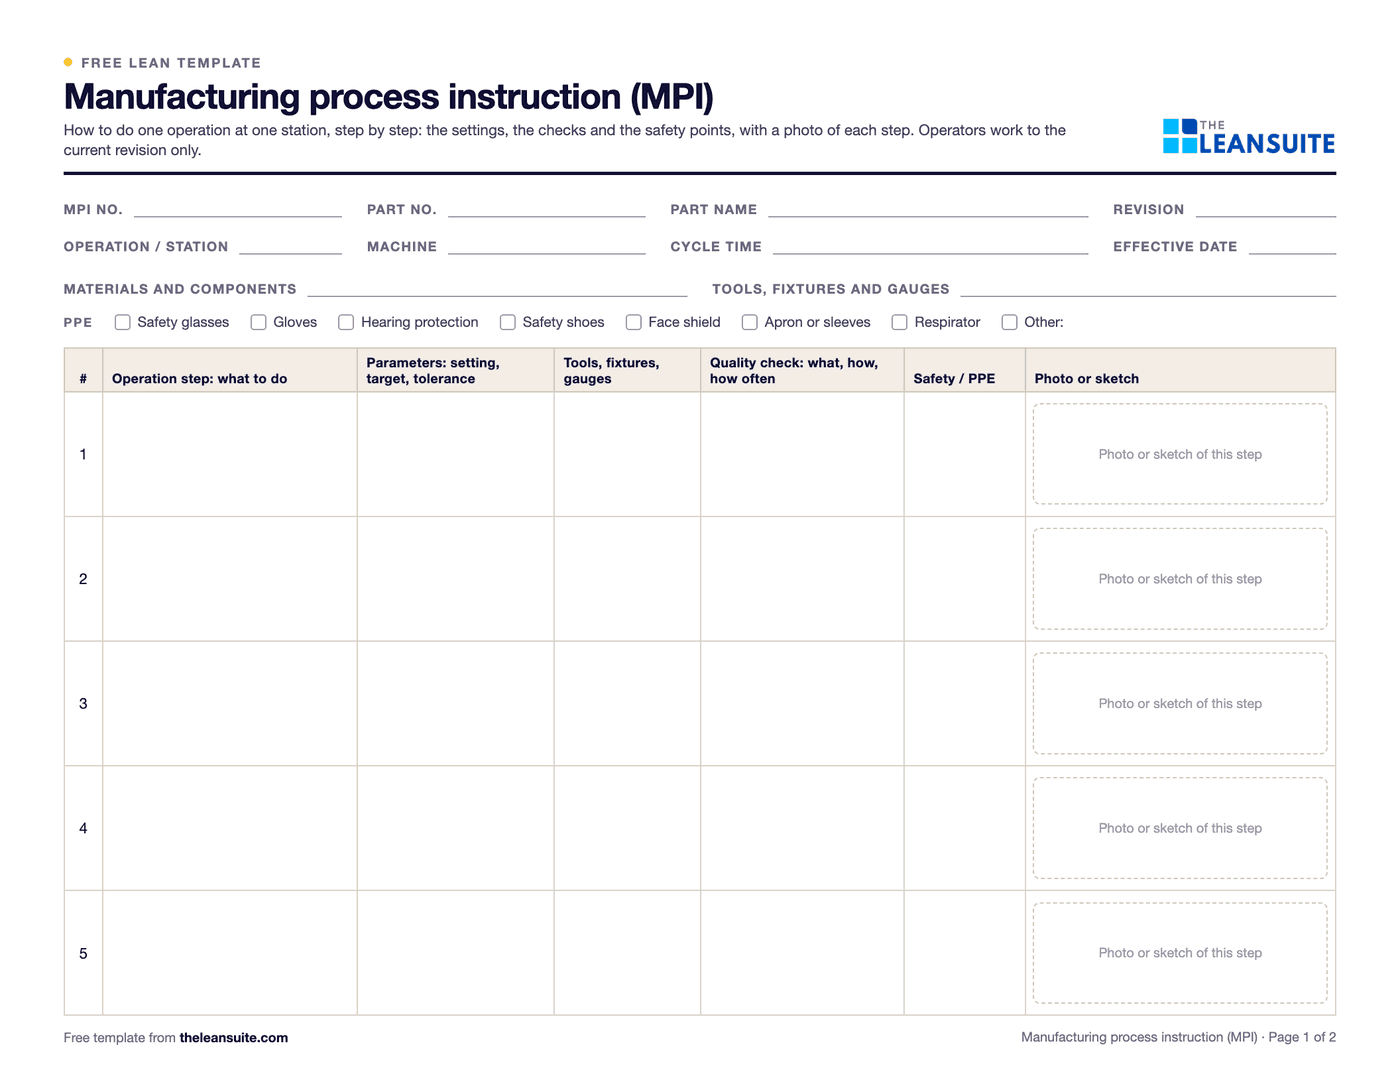Check the Apron or sleeves checkbox
Image resolution: width=1400 pixels, height=1082 pixels.
[x=750, y=322]
